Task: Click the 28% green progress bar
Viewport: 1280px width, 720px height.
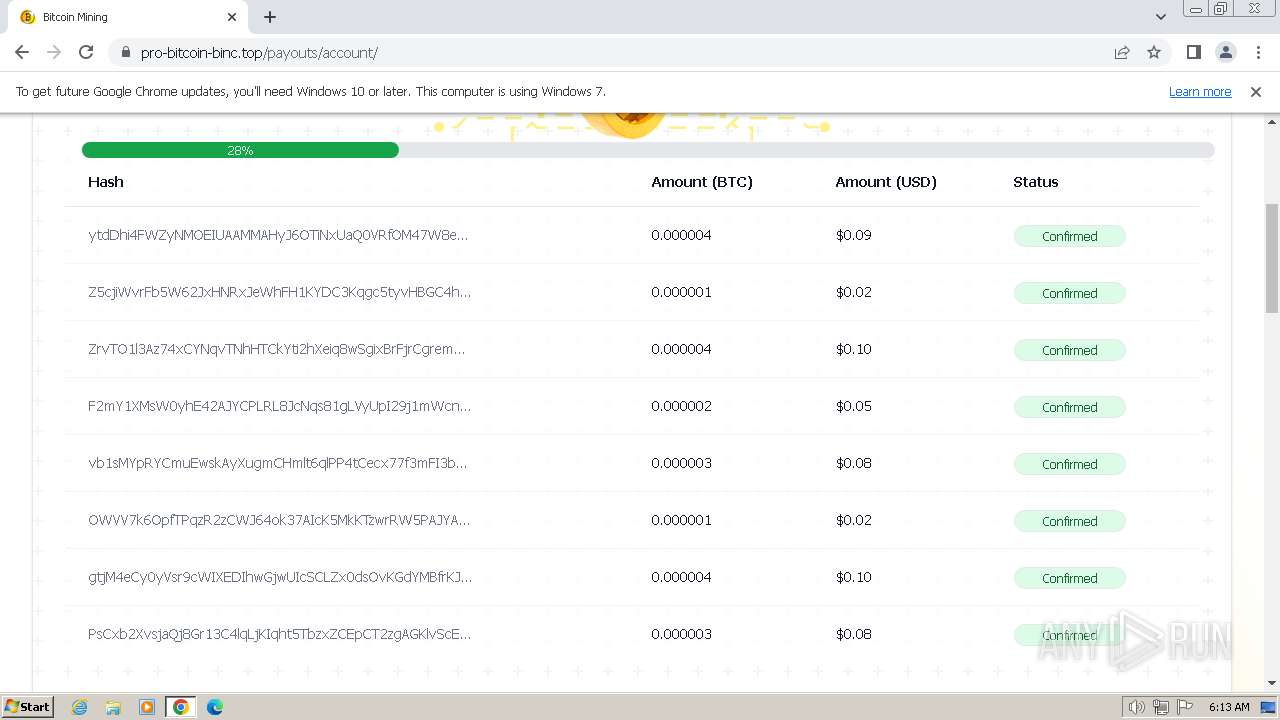Action: tap(240, 150)
